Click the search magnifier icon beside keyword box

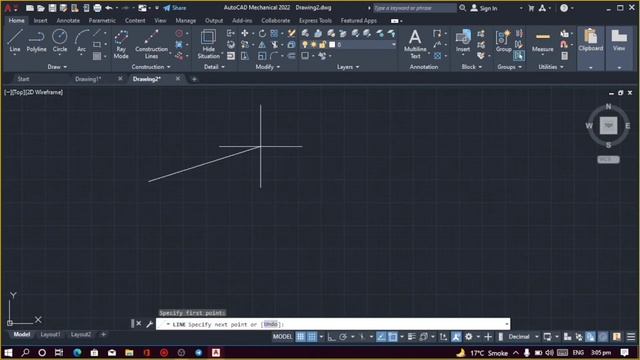462,8
